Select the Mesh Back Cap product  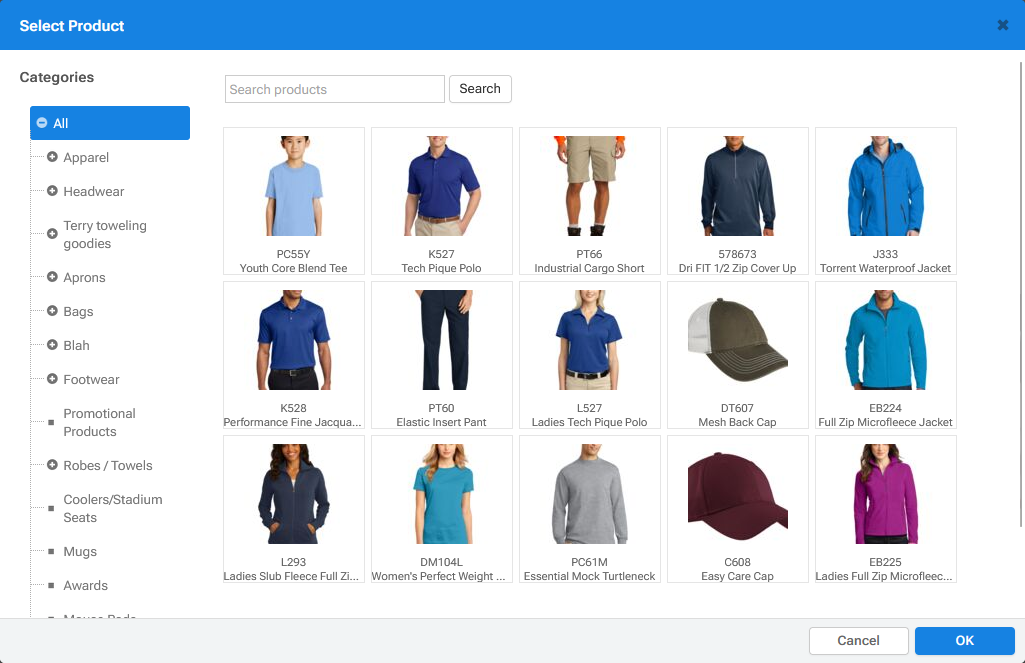[x=737, y=355]
